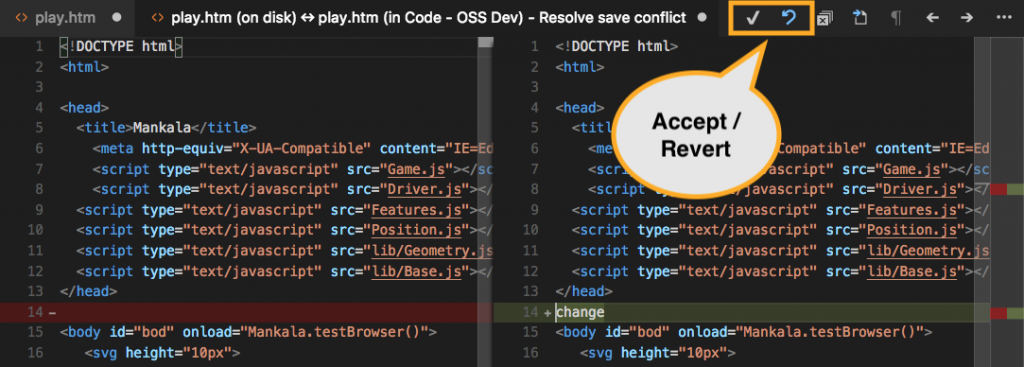The width and height of the screenshot is (1024, 367).
Task: Click the </head> closing tag in the Code - OSS Dev editor
Action: tap(583, 291)
